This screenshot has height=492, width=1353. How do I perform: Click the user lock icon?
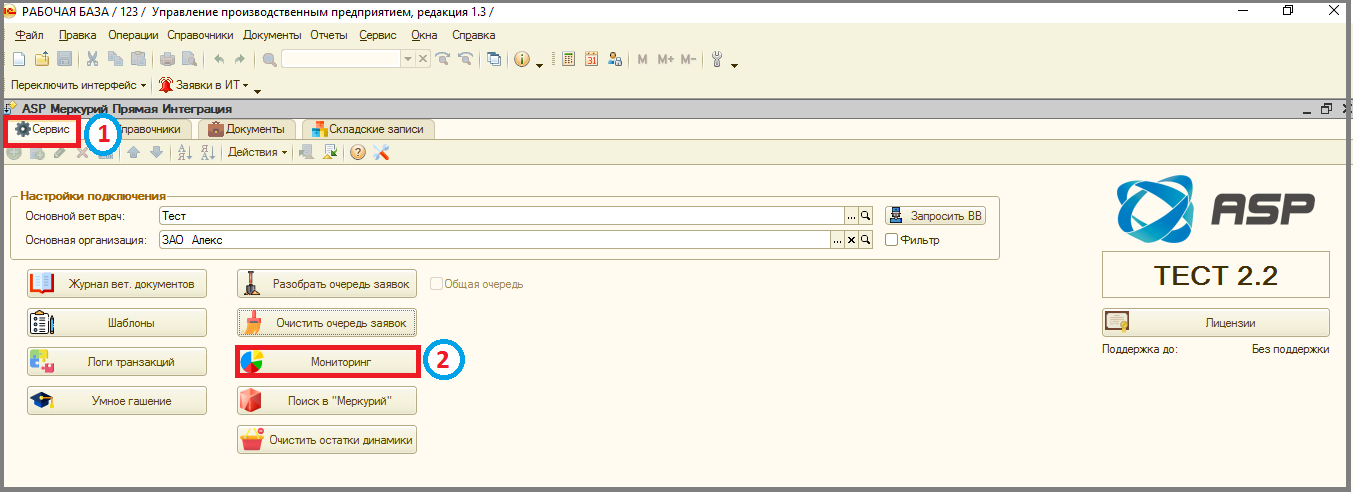point(615,59)
